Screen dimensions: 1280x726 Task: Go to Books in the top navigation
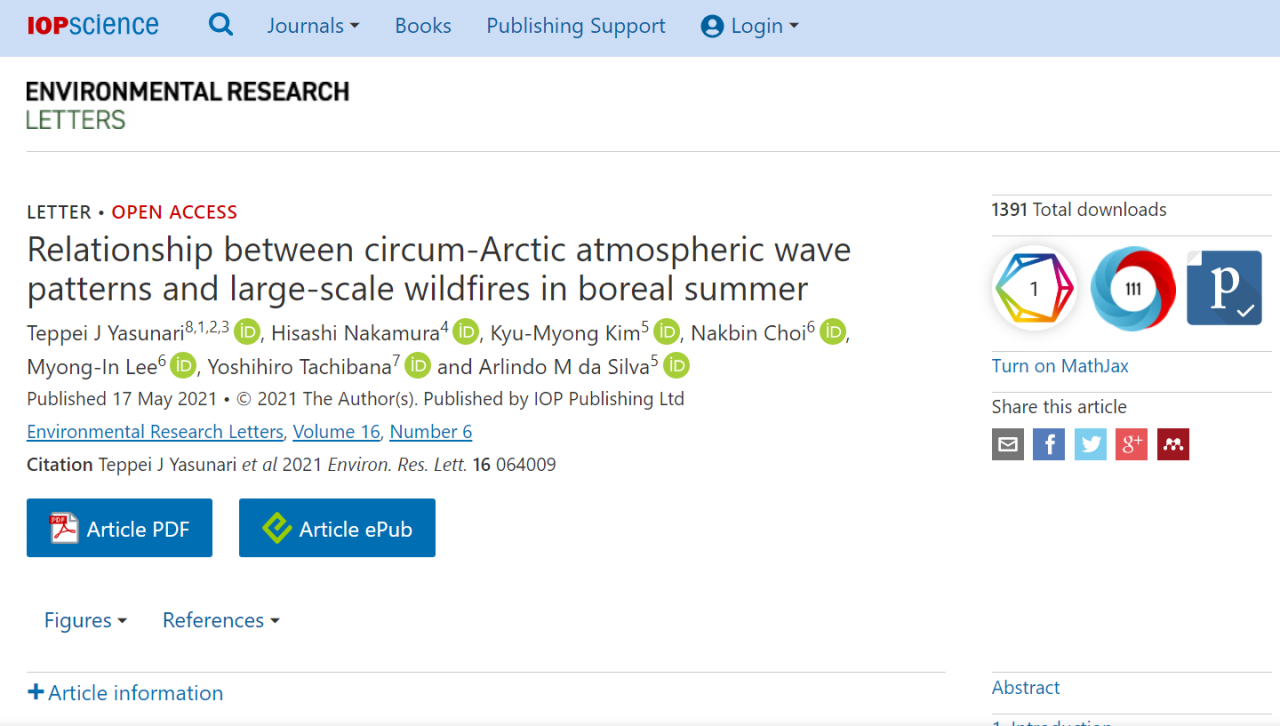coord(423,26)
